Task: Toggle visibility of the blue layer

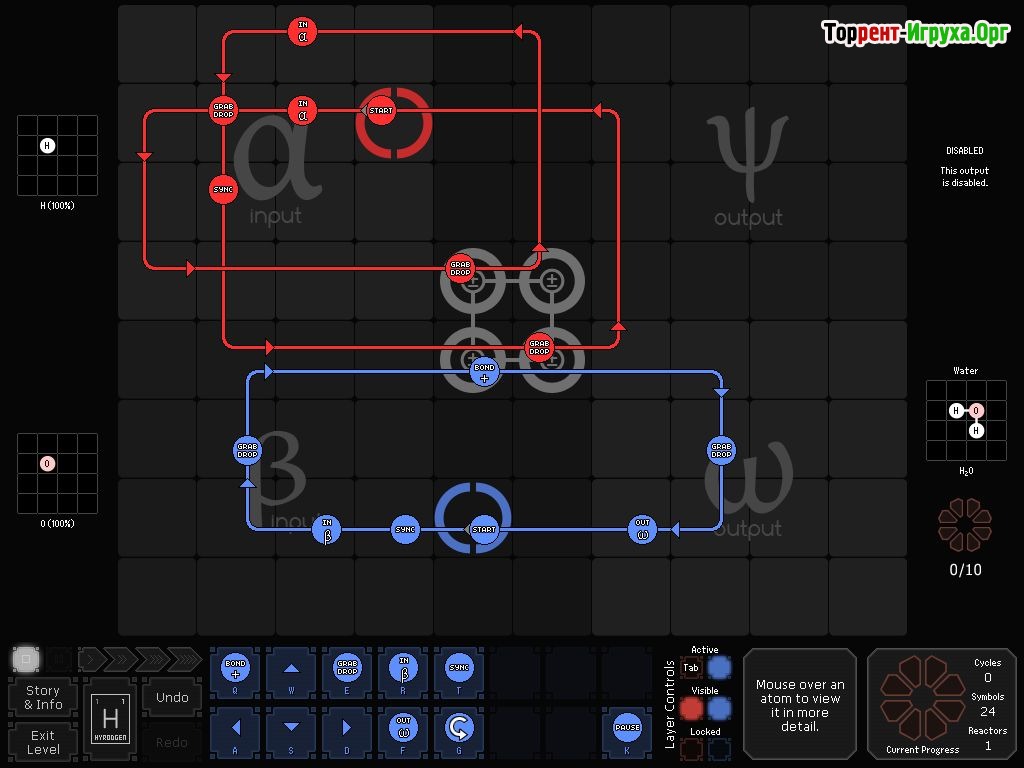Action: pyautogui.click(x=719, y=708)
